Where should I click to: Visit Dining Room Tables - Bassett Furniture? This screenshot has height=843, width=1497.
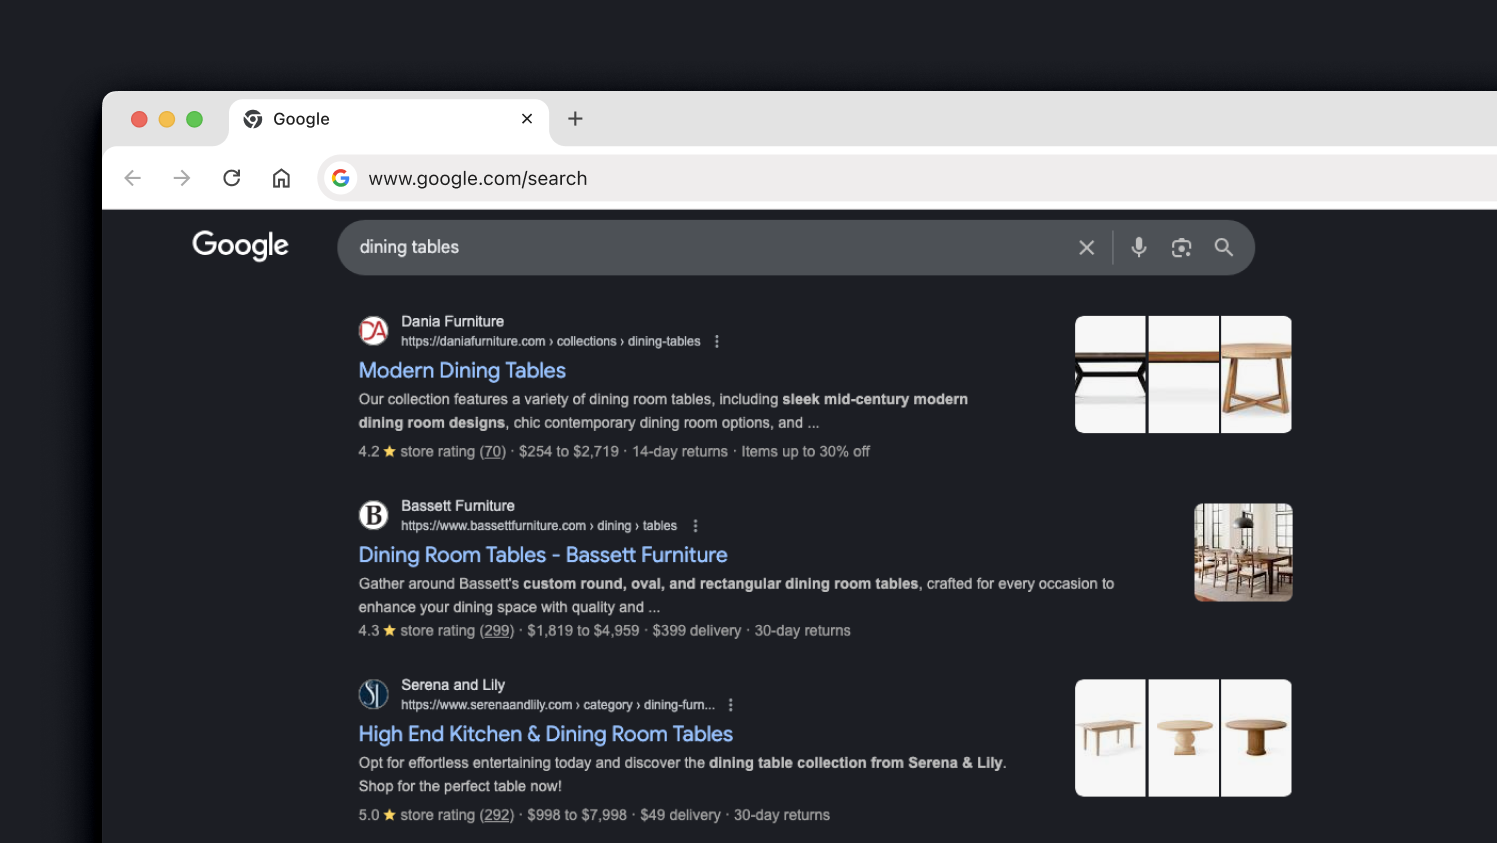point(543,554)
